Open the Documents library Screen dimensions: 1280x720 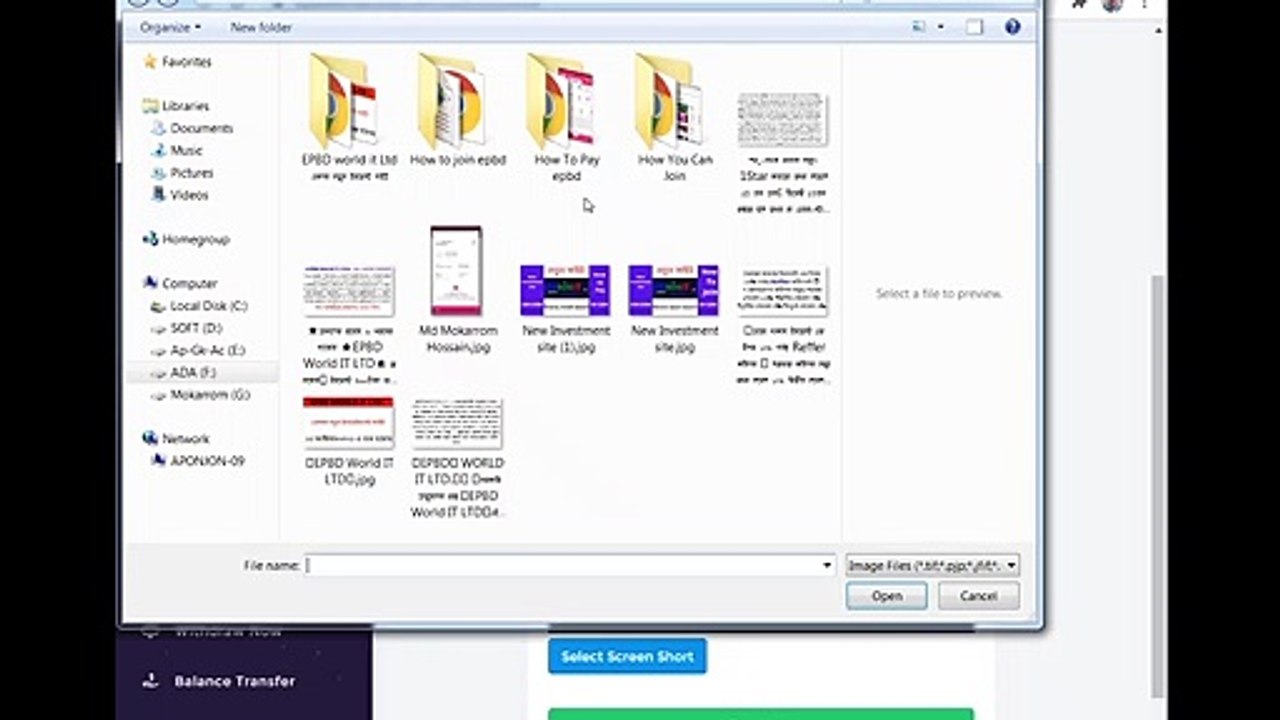click(x=191, y=128)
